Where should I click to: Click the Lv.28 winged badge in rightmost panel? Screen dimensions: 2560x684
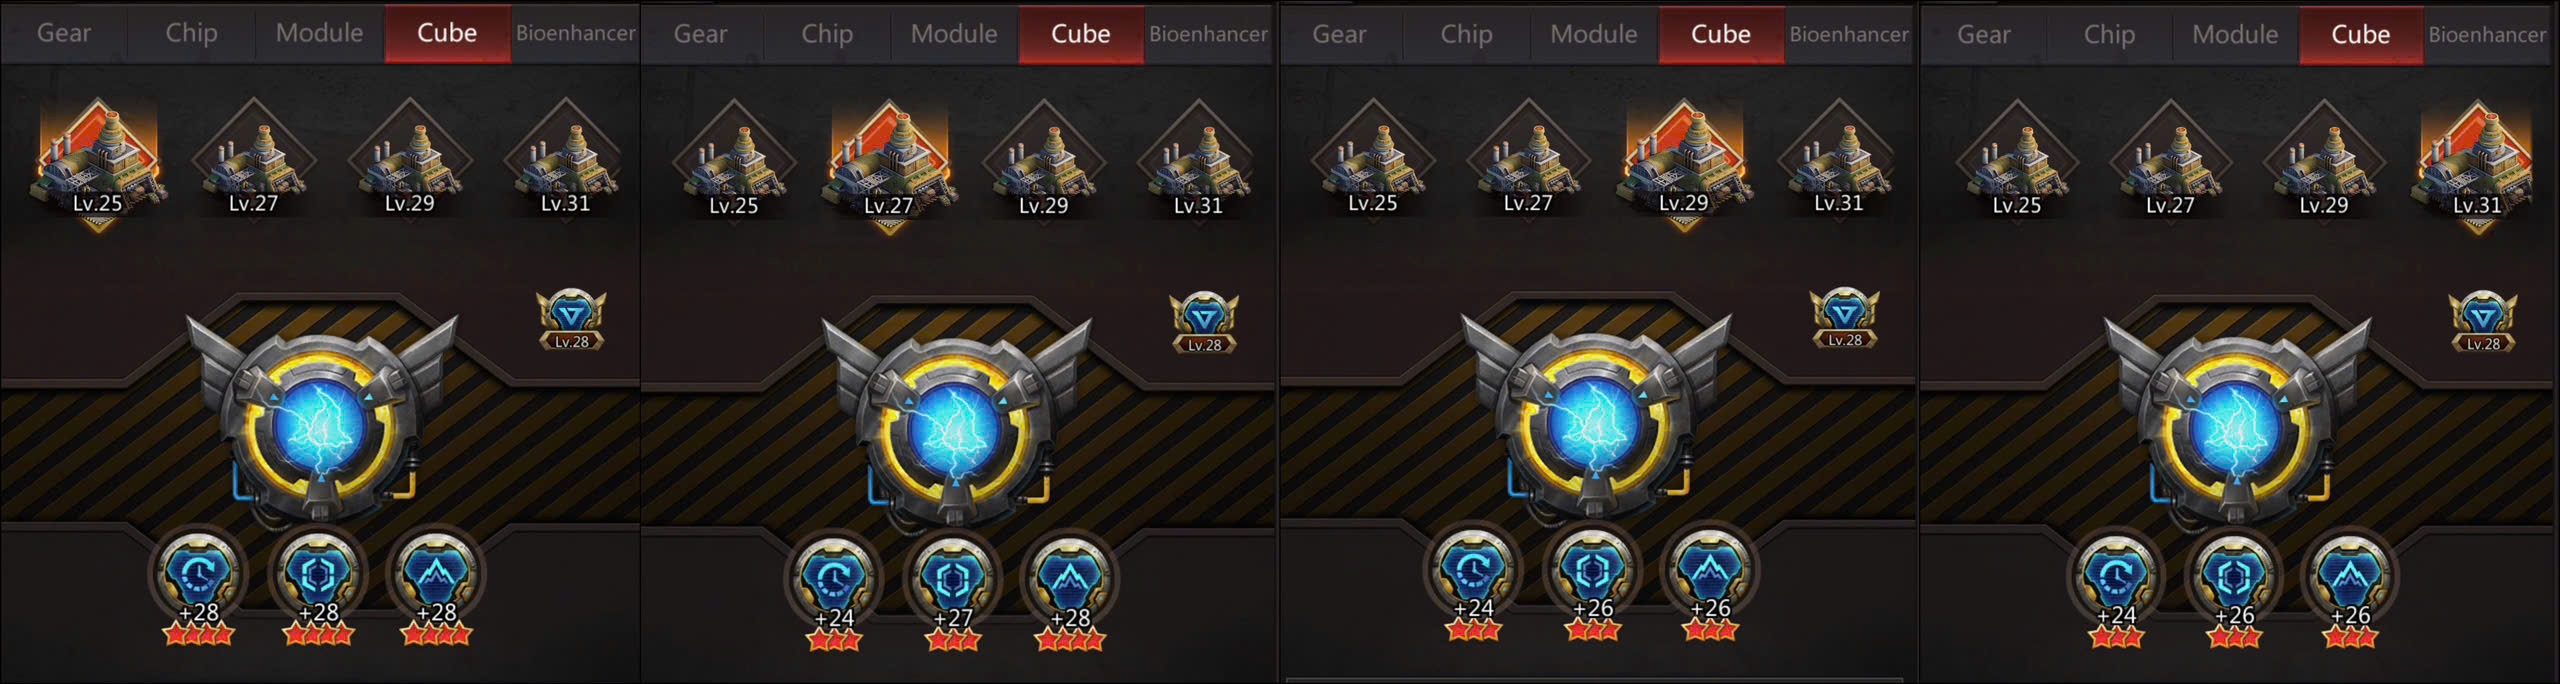coord(2482,322)
